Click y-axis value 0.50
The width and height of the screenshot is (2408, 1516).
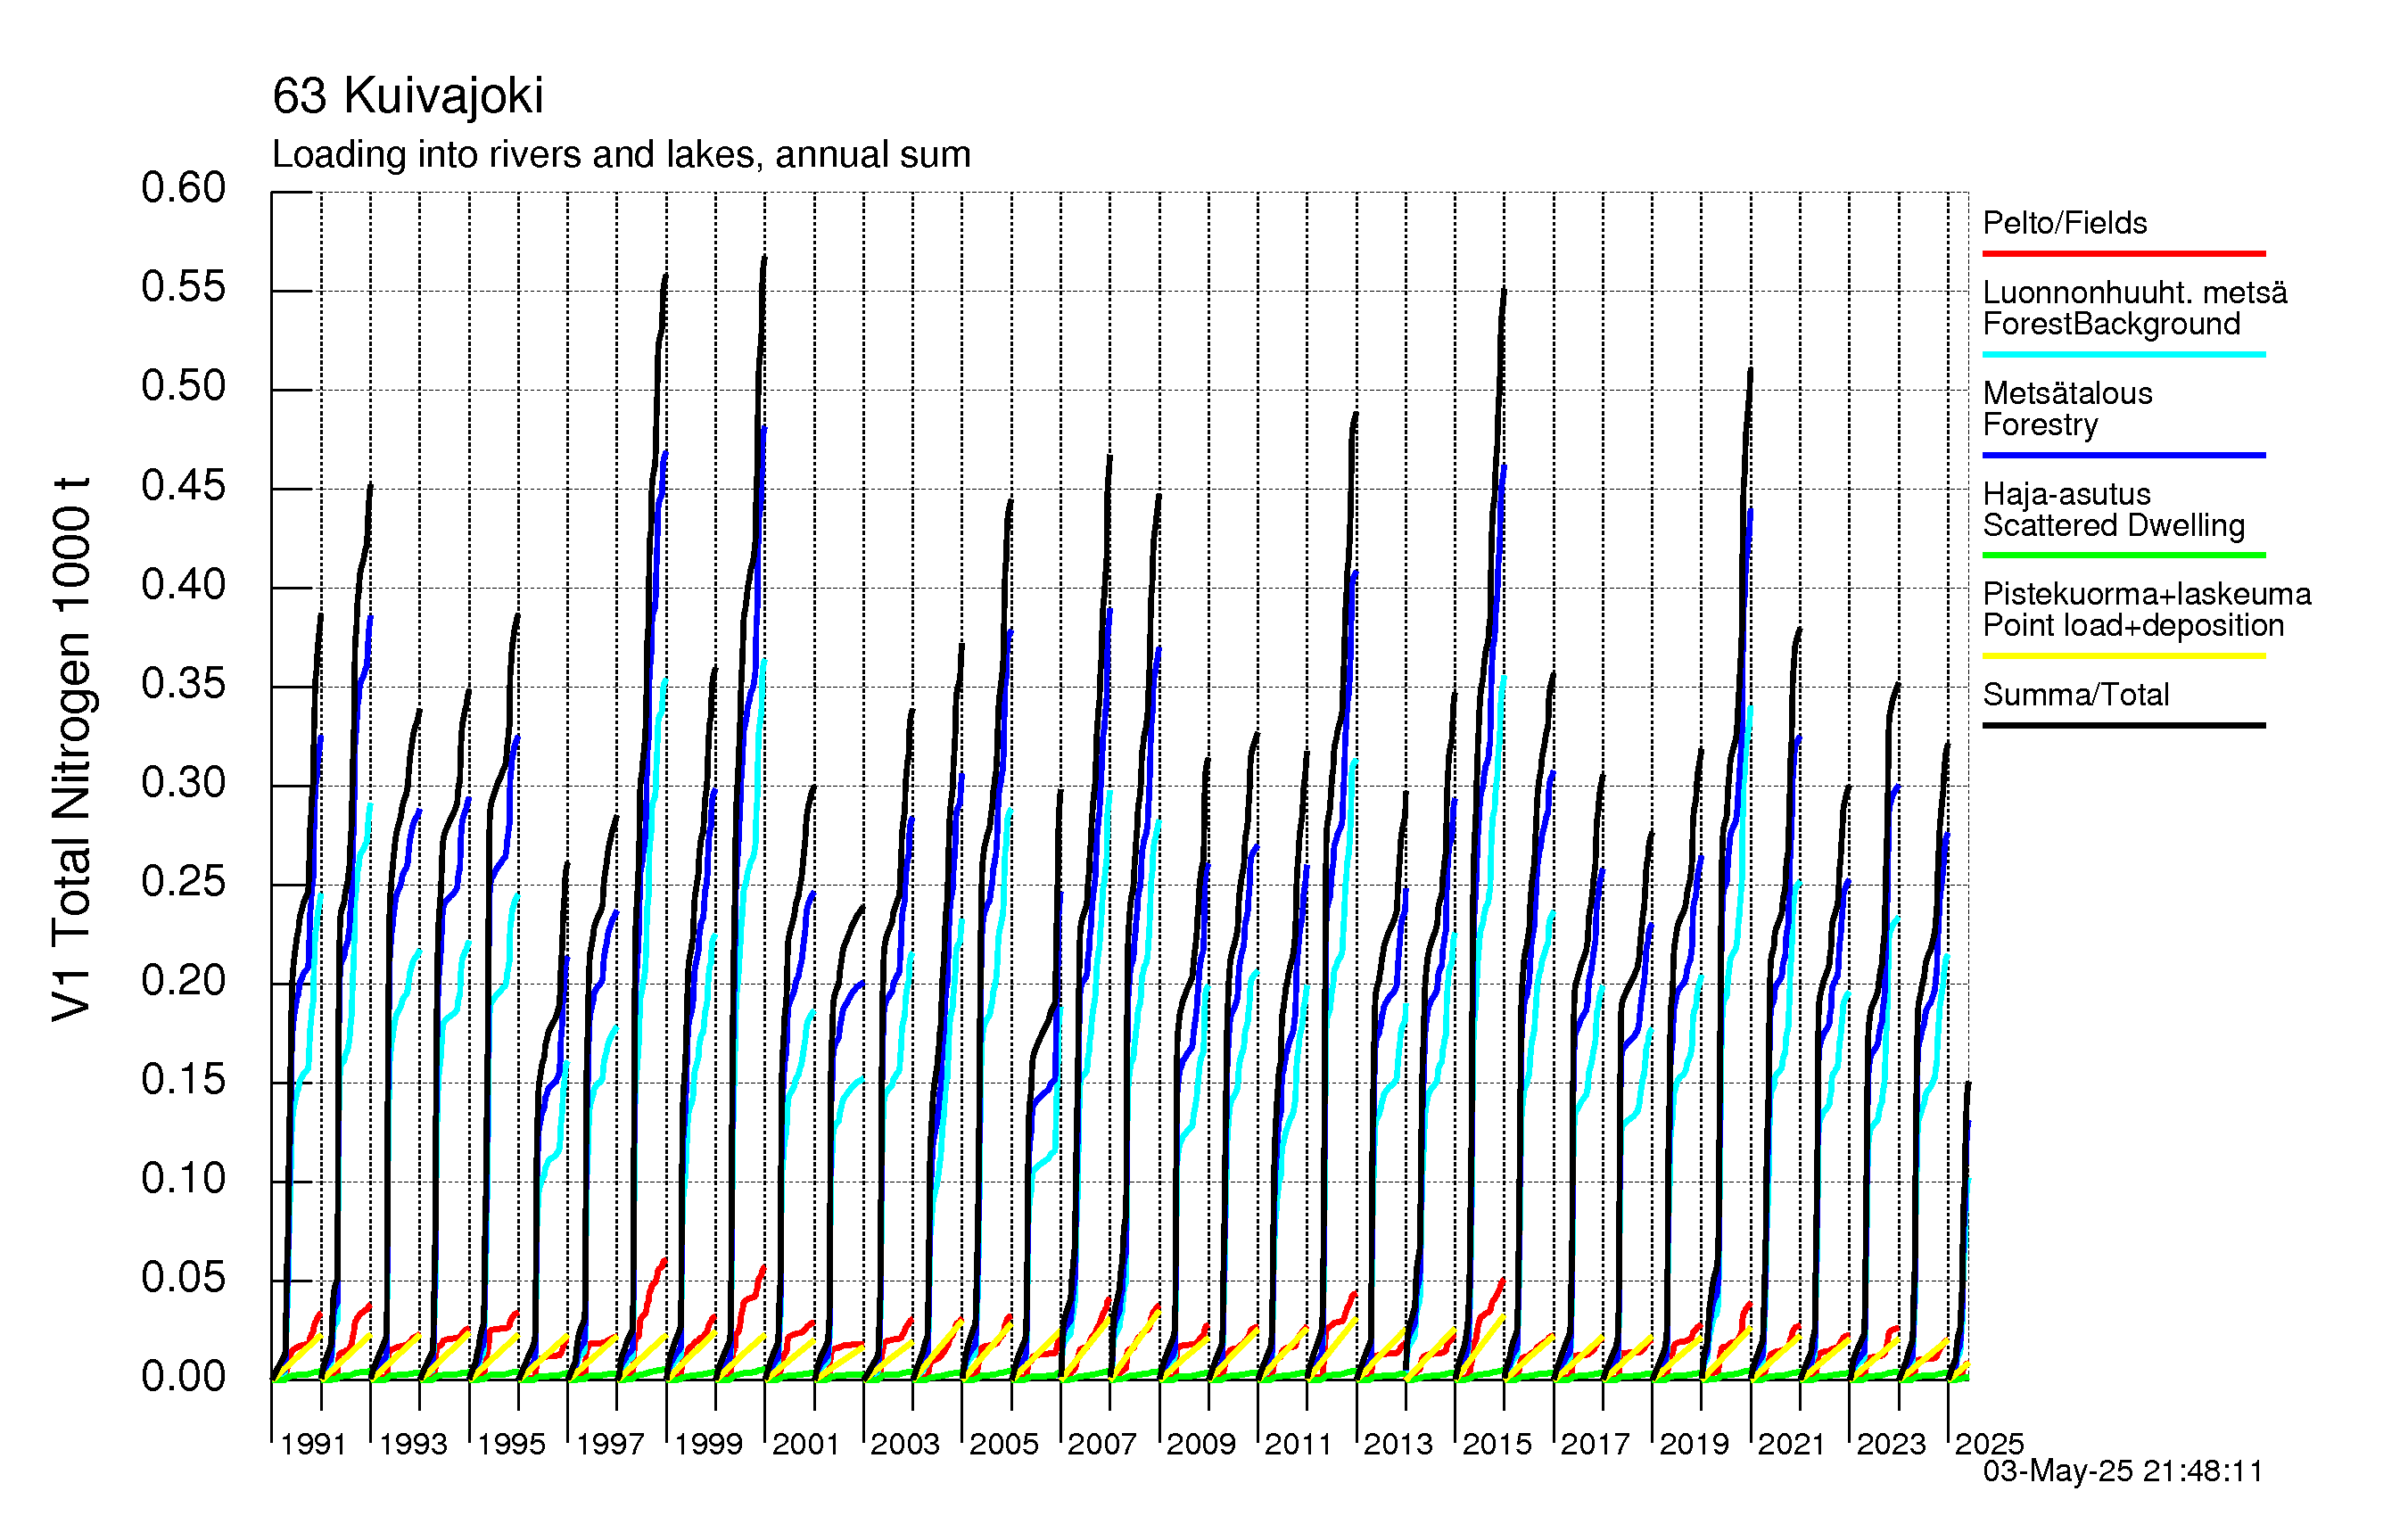pyautogui.click(x=183, y=386)
